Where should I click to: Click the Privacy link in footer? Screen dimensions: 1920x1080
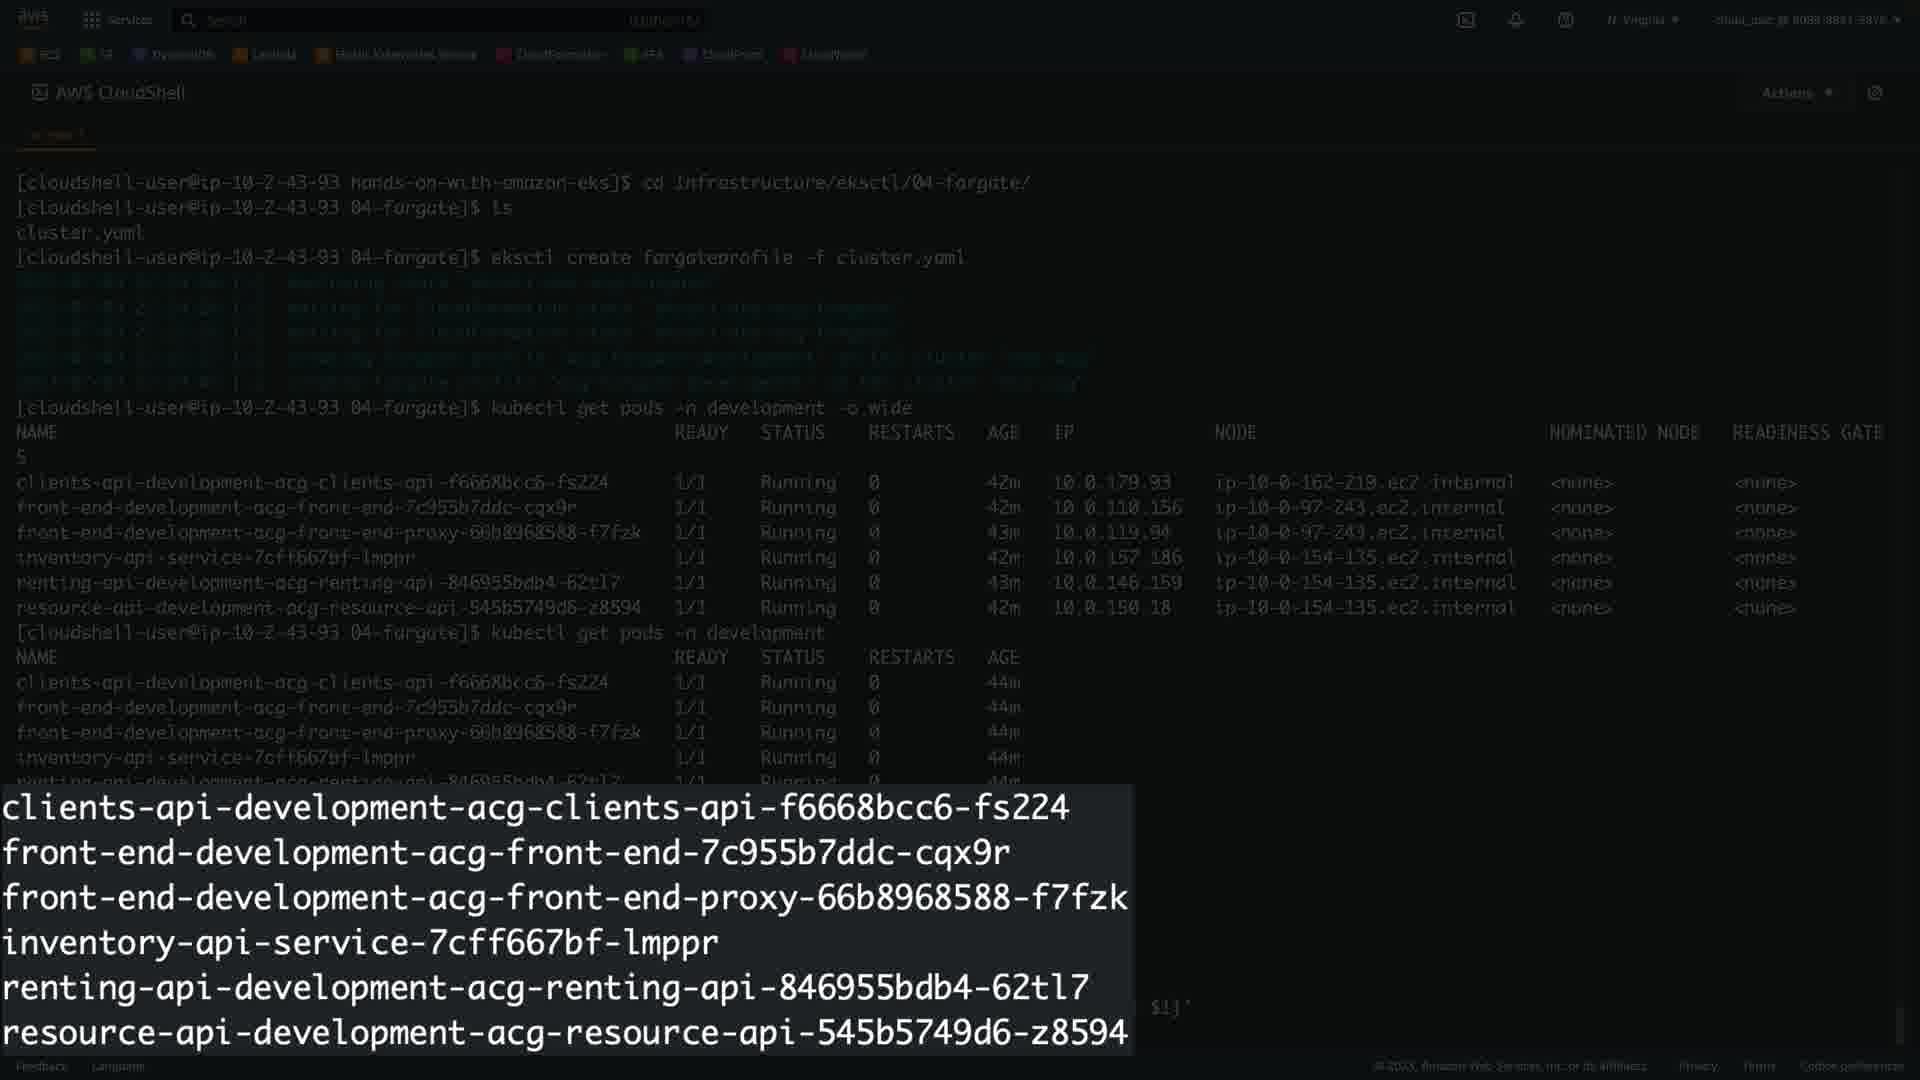pyautogui.click(x=1697, y=1066)
